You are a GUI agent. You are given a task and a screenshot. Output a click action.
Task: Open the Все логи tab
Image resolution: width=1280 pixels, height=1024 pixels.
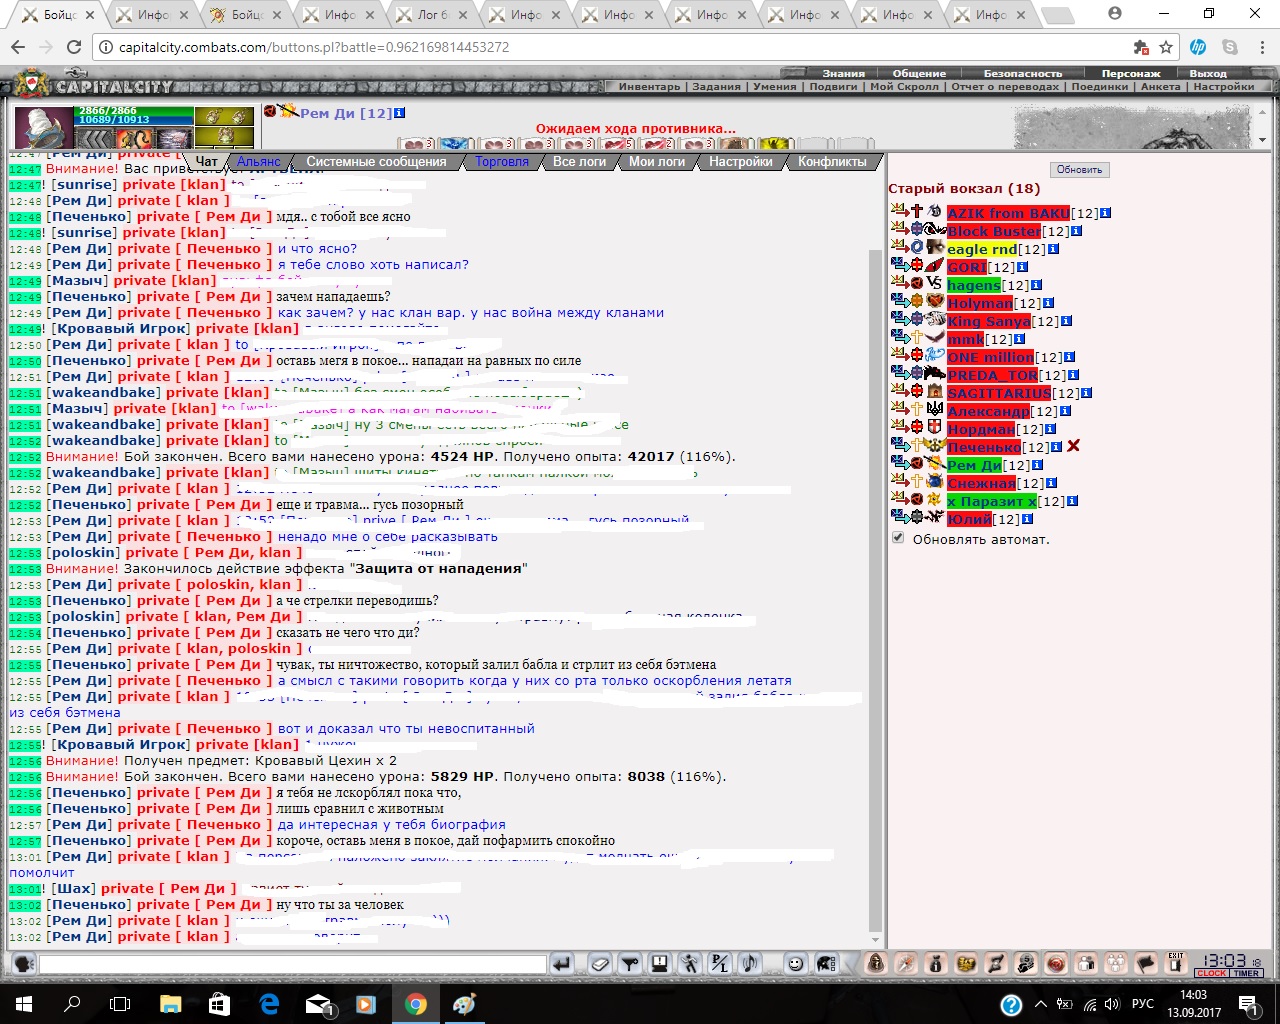579,161
